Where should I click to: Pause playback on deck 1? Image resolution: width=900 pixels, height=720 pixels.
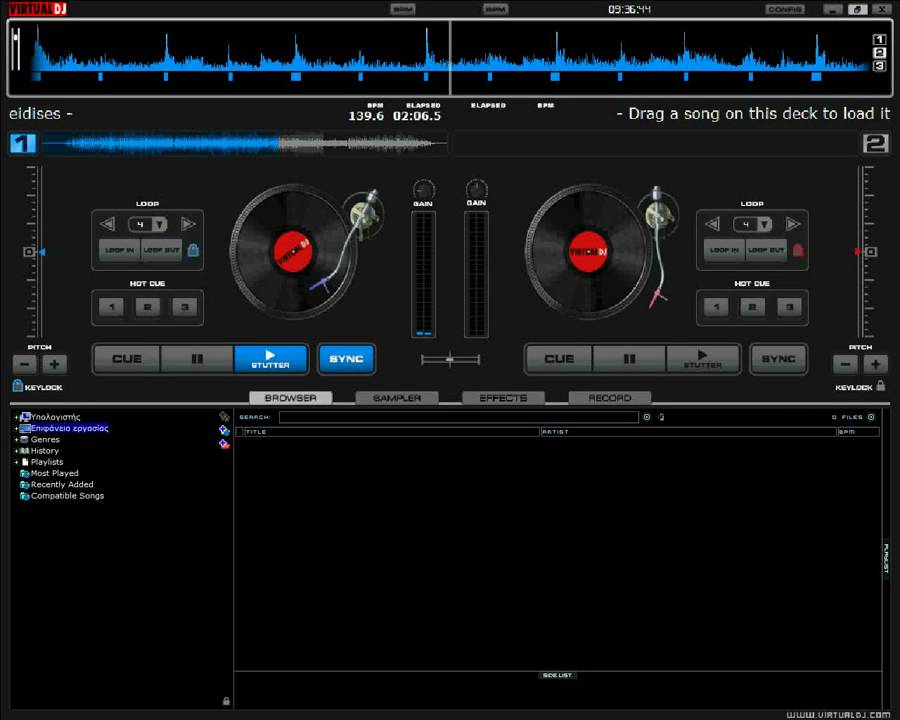(197, 359)
